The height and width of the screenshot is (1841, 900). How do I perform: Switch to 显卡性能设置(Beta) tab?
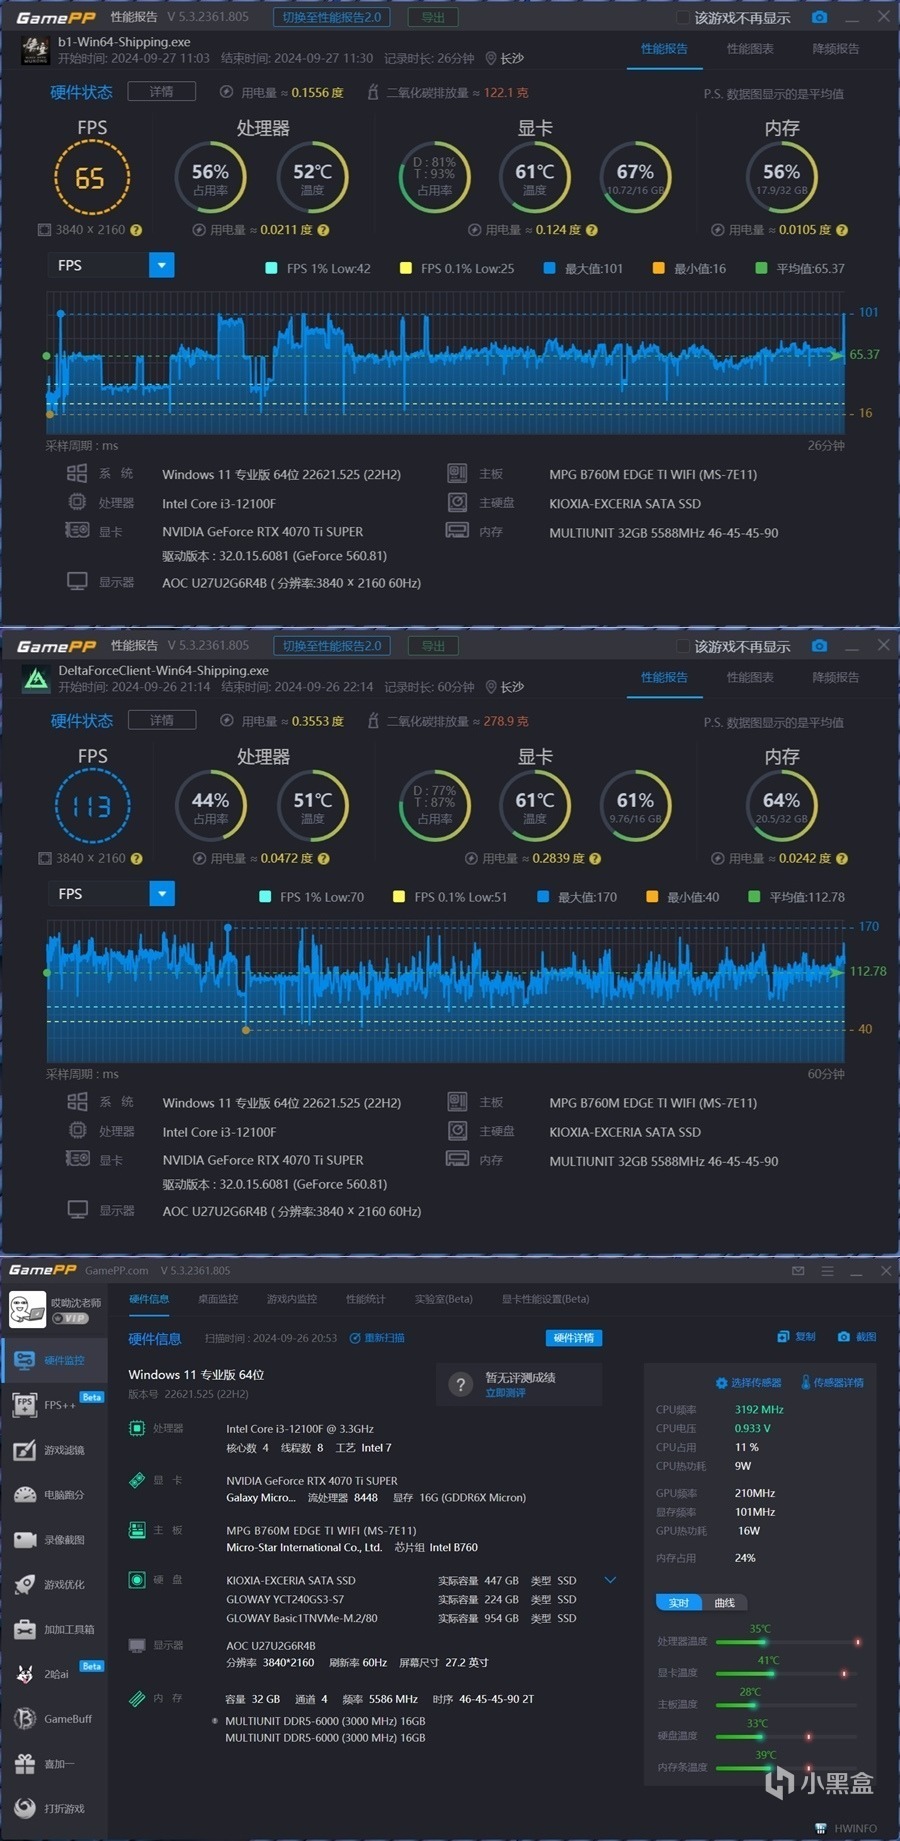tap(545, 1299)
